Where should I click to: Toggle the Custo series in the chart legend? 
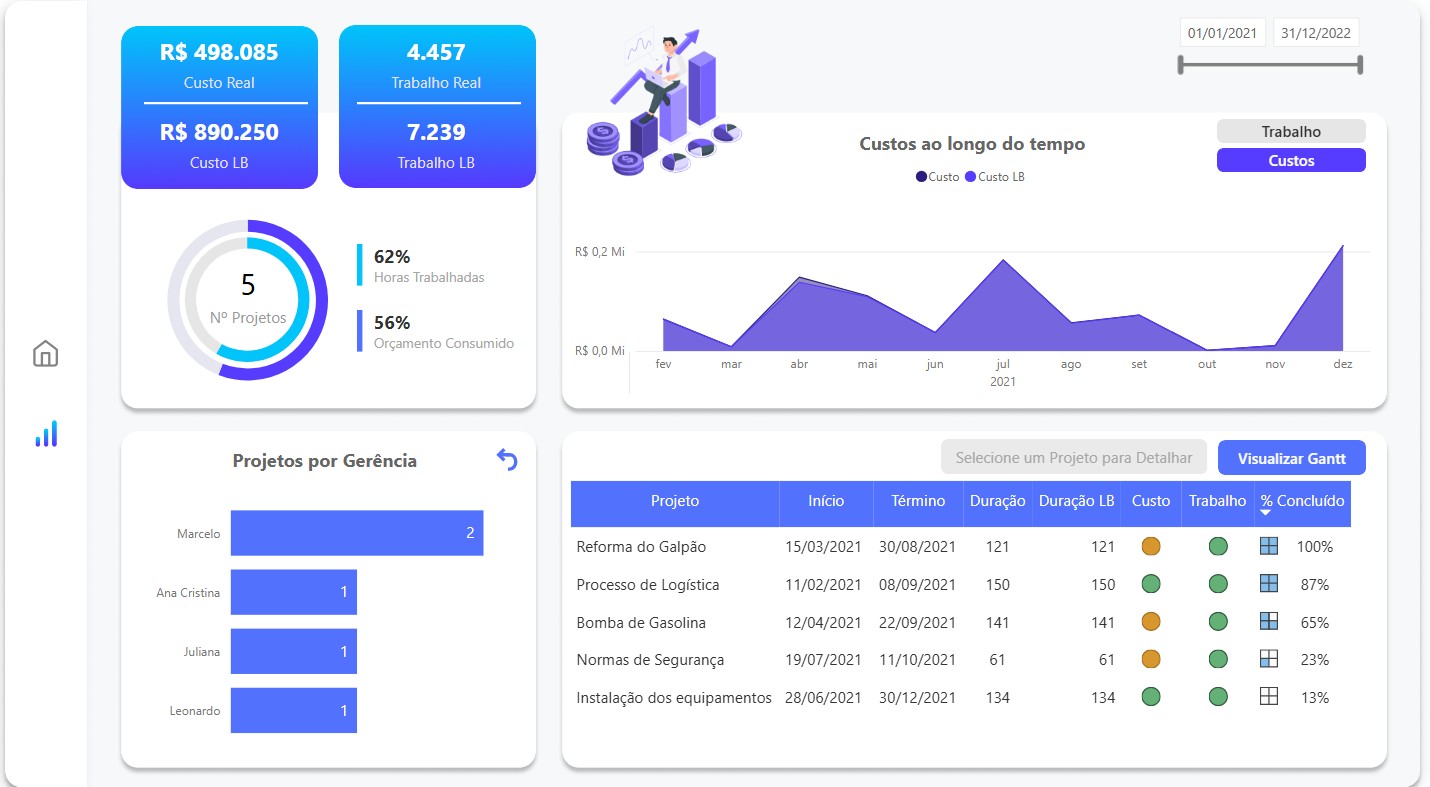coord(938,176)
